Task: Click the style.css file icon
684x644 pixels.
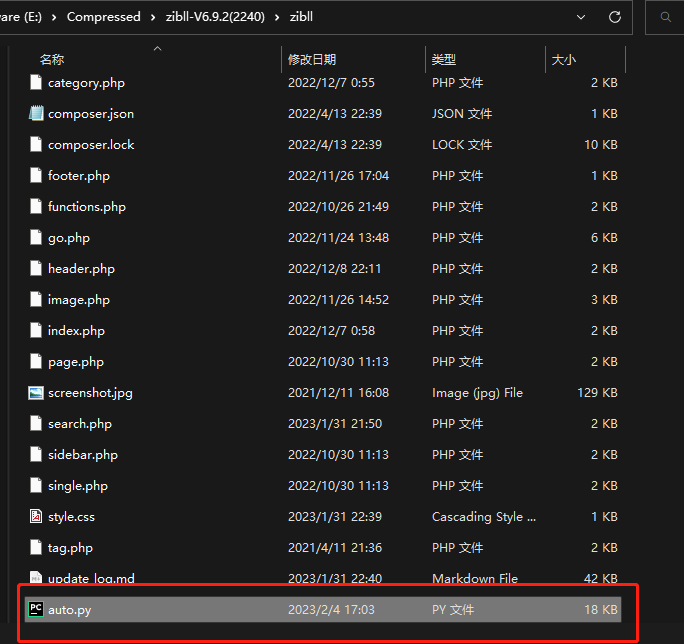Action: (36, 517)
